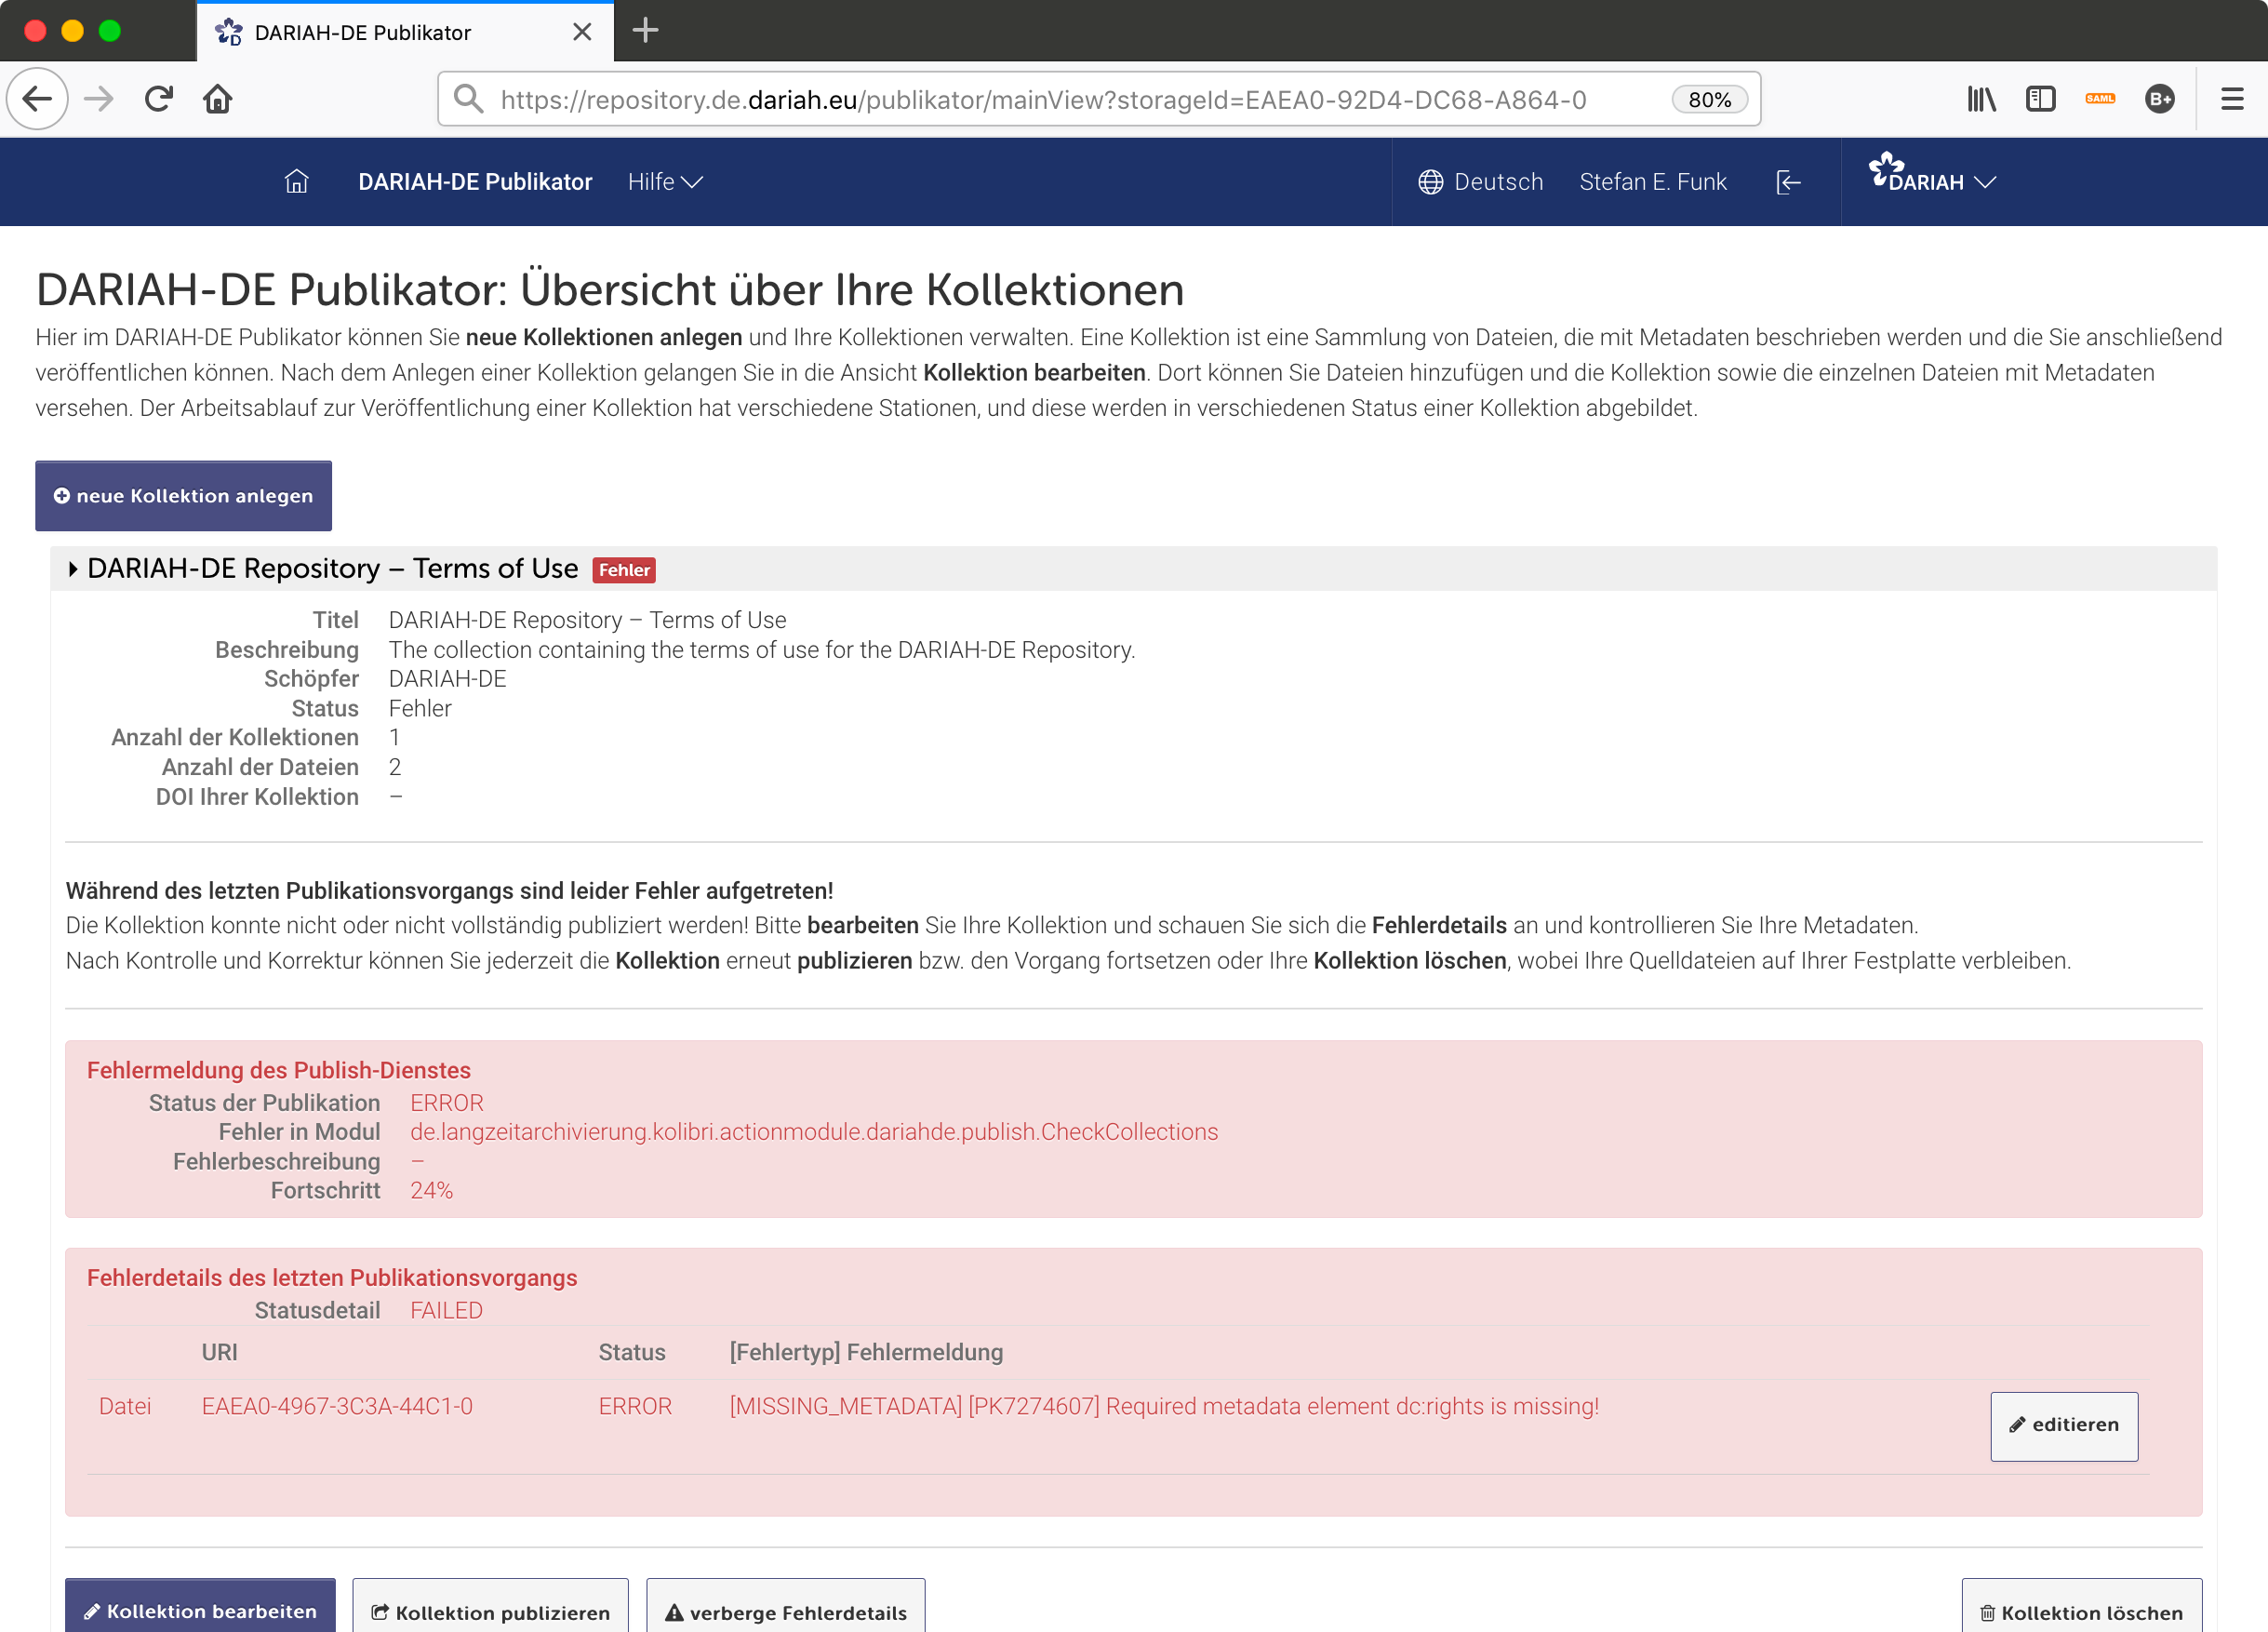
Task: Open the SAML extension icon
Action: 2100,99
